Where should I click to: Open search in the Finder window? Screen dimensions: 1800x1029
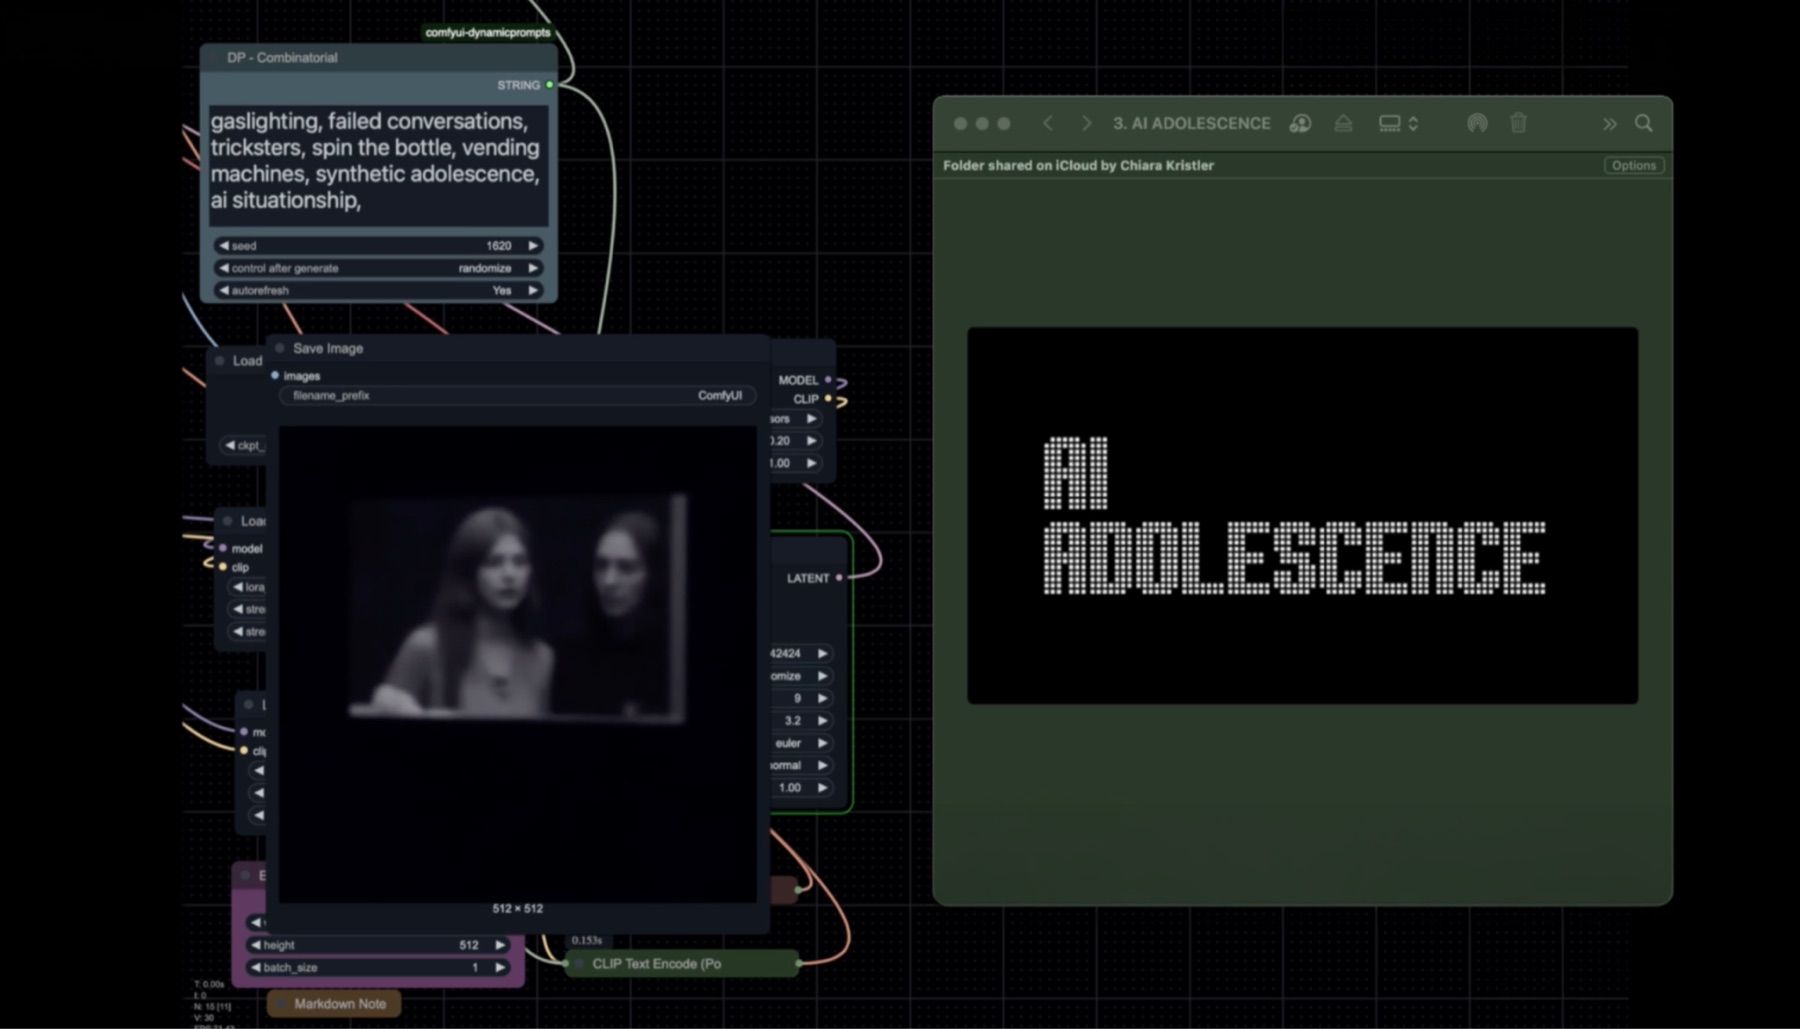coord(1643,123)
